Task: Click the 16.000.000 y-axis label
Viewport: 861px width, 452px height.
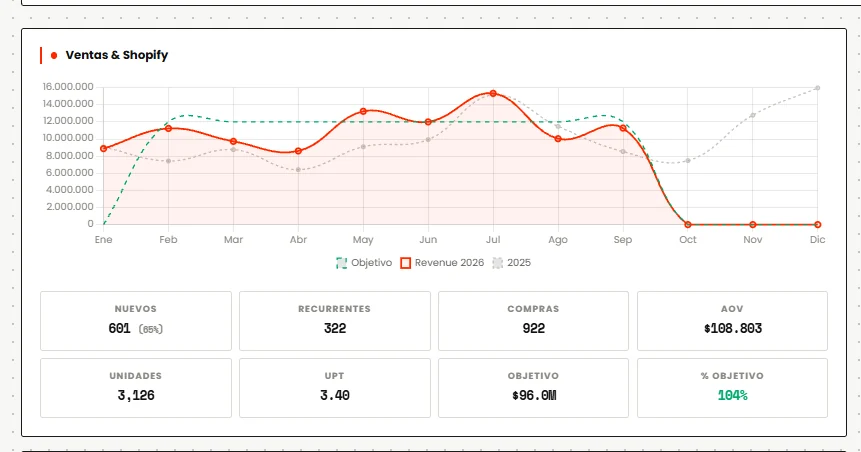Action: point(68,87)
